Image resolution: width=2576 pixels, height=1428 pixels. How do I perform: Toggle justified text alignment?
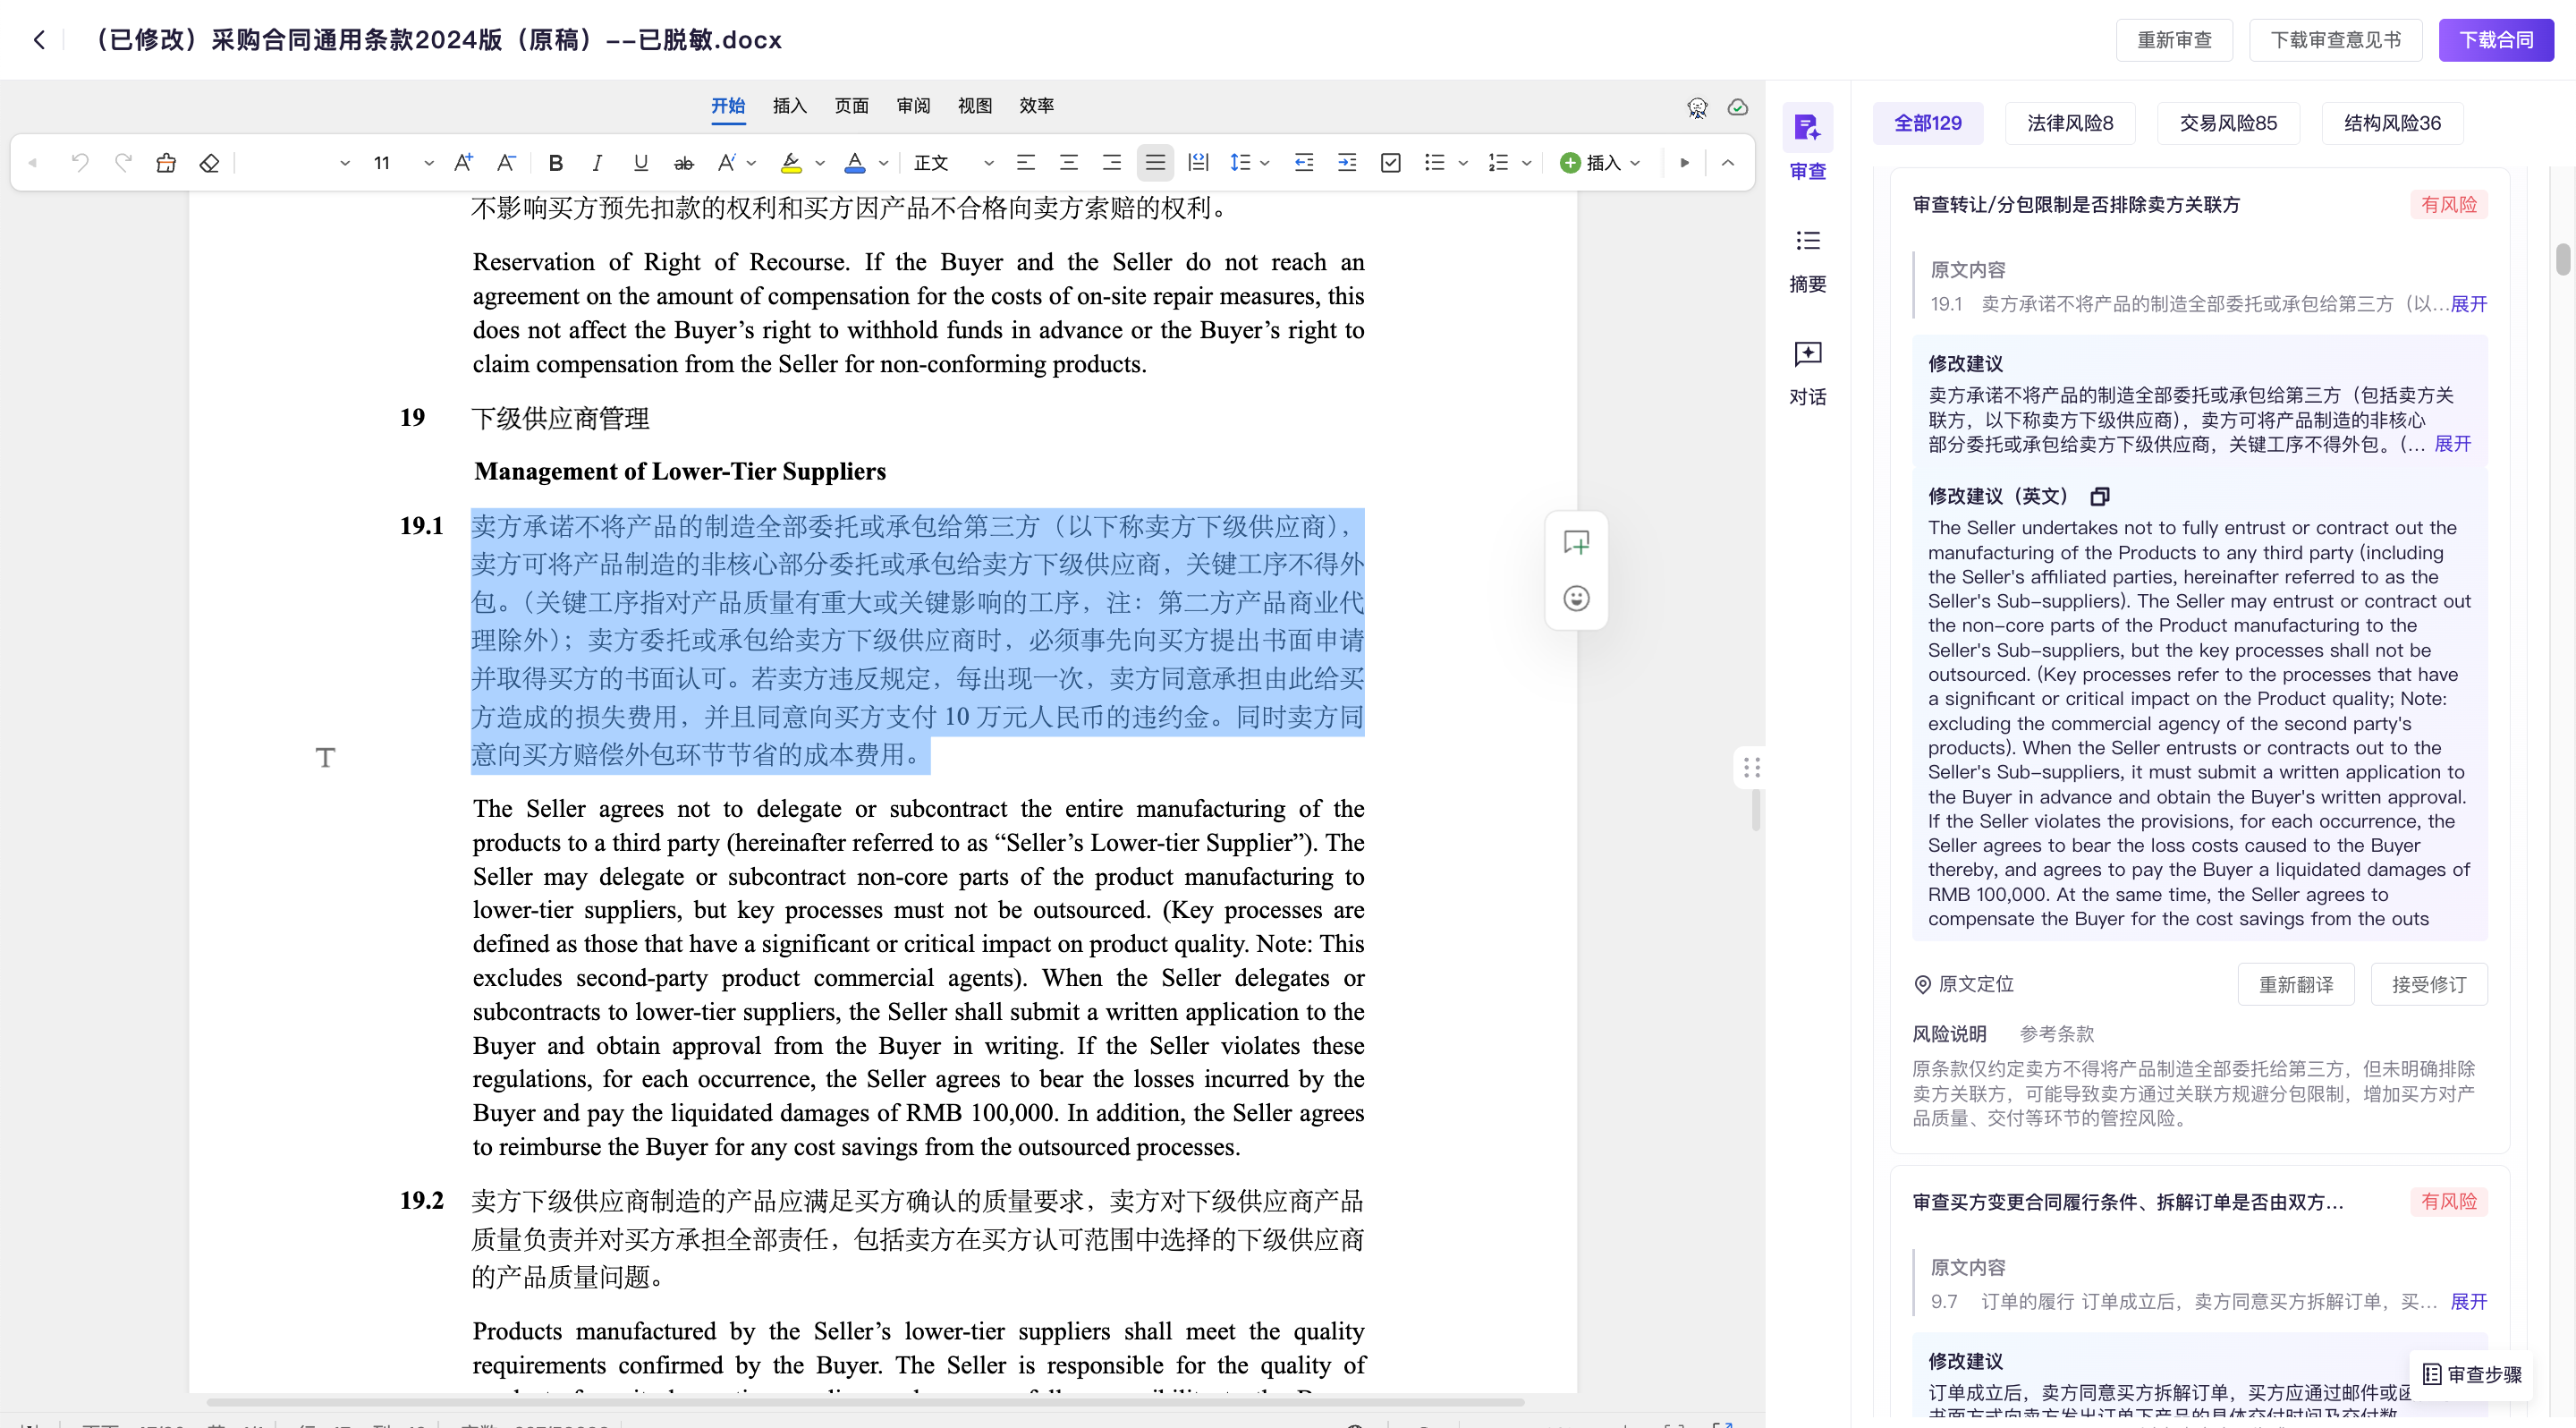[1155, 163]
